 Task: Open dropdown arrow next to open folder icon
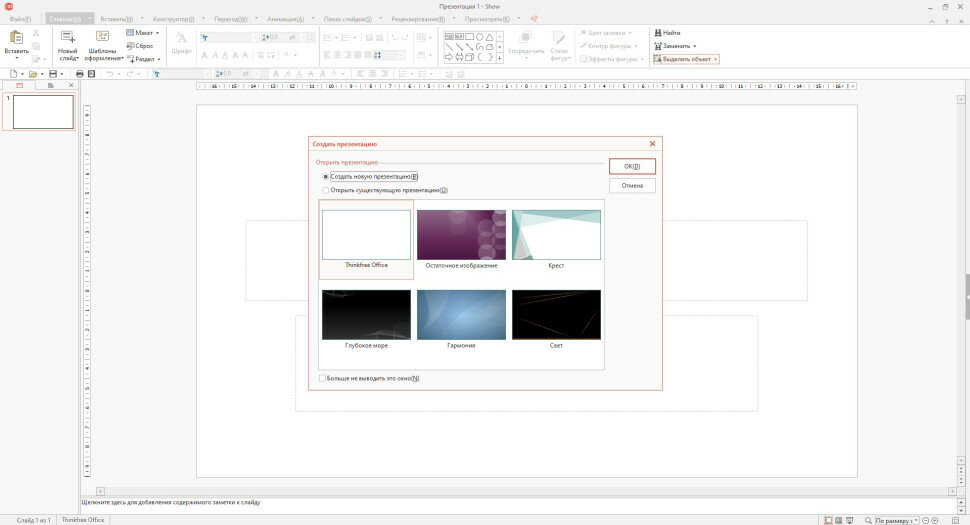coord(41,74)
